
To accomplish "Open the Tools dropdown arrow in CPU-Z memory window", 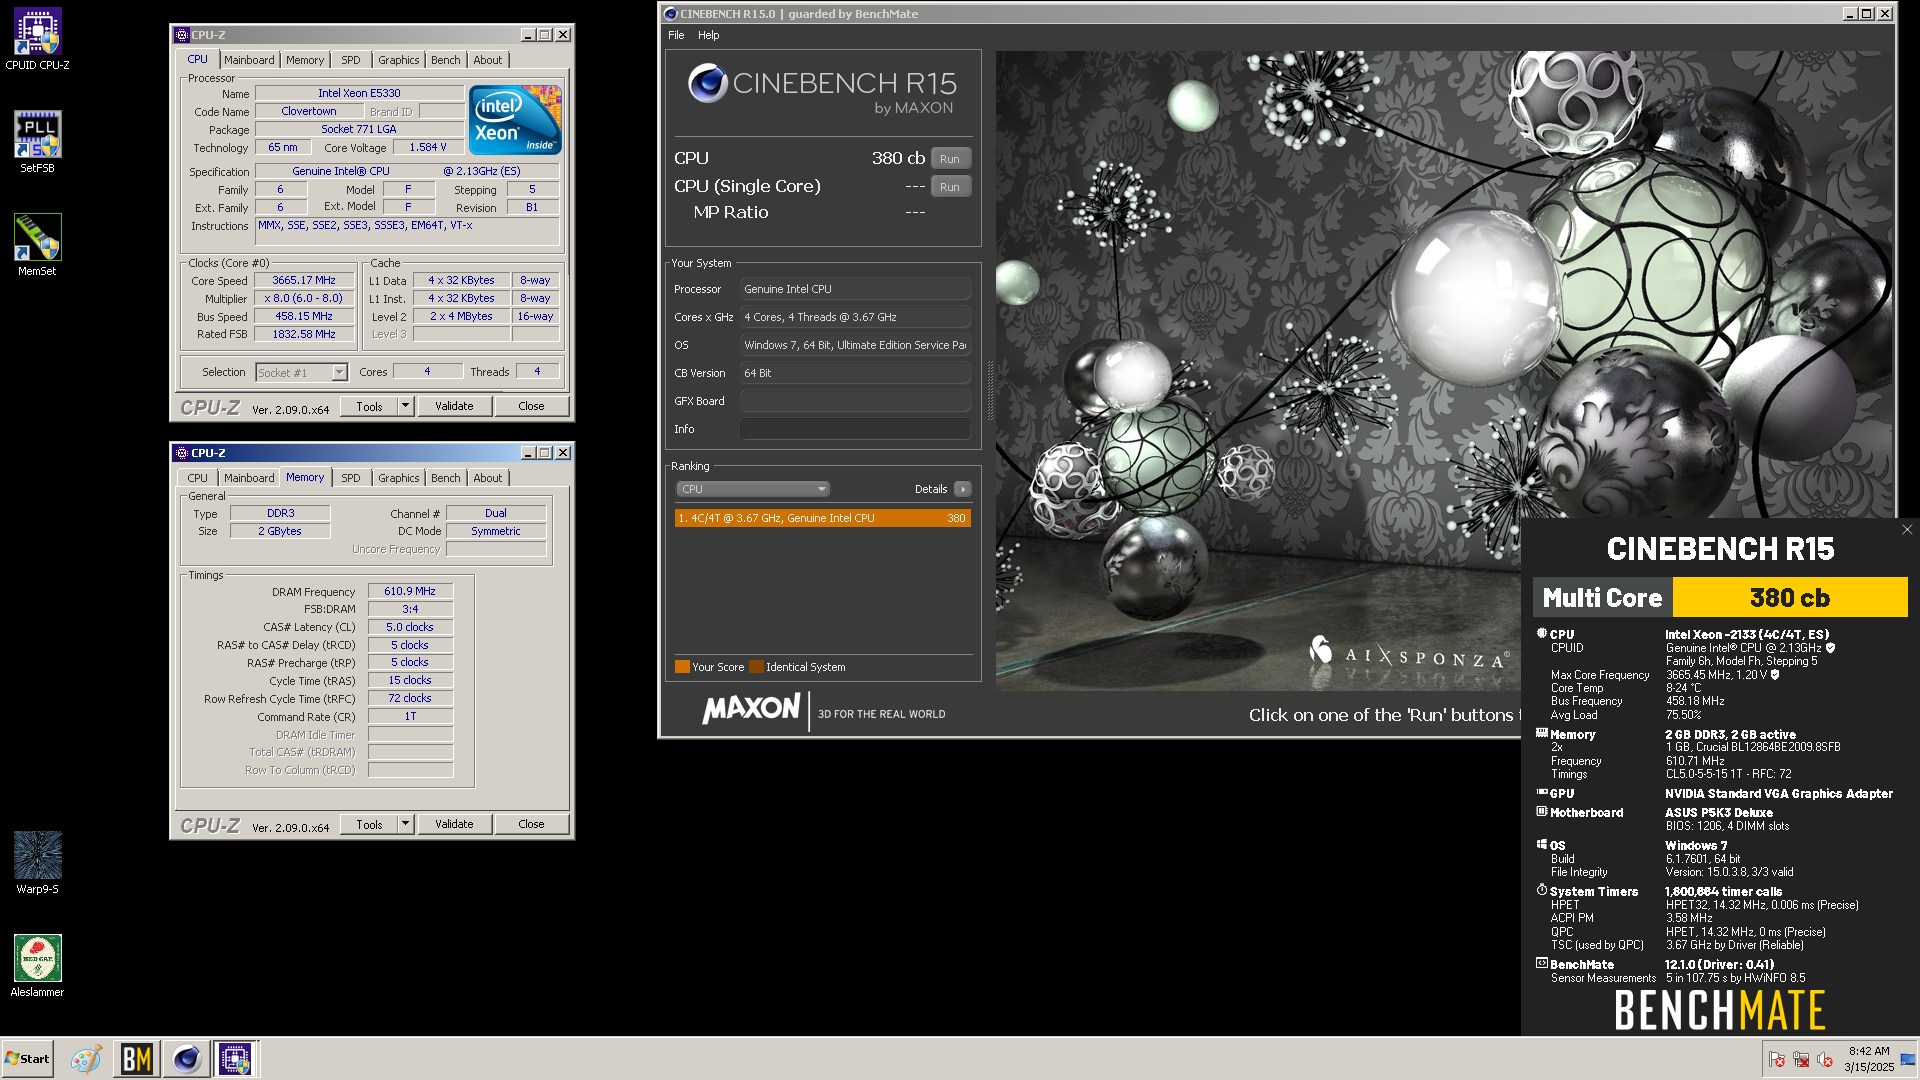I will 405,824.
